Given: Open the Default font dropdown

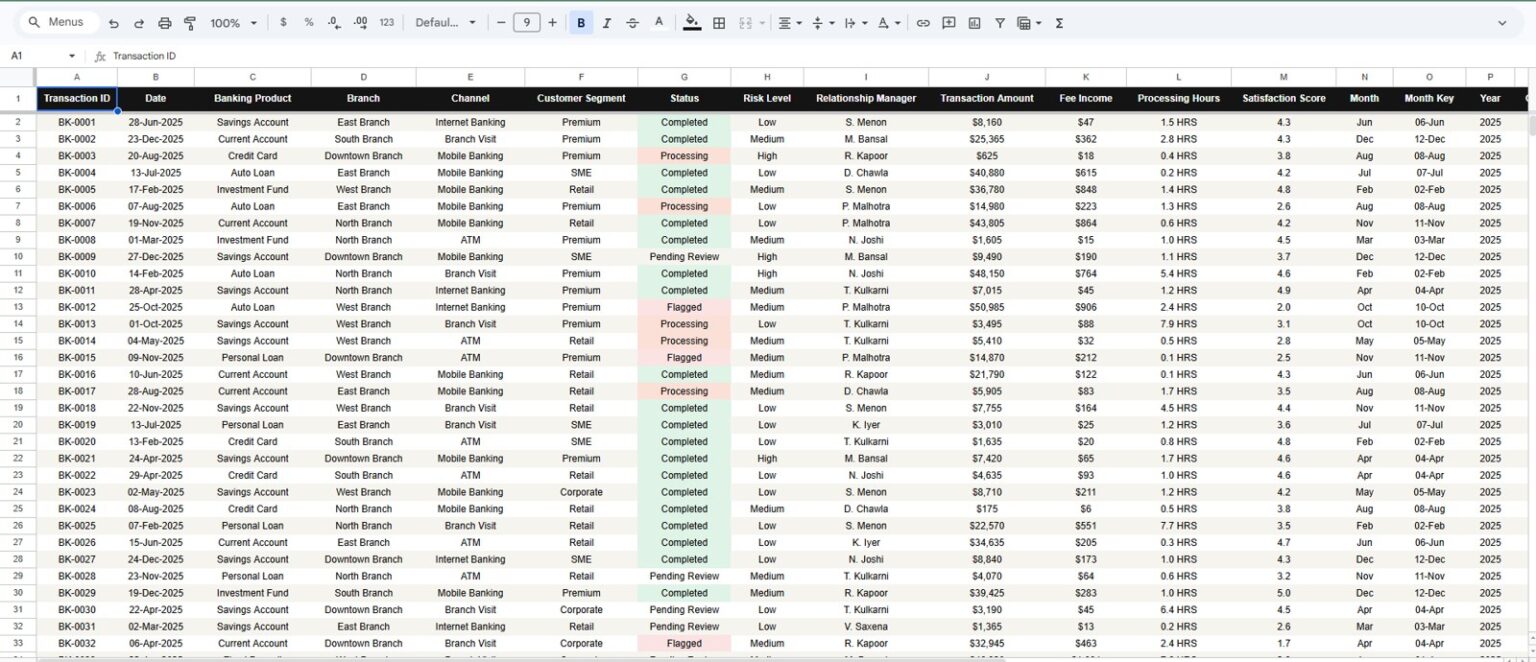Looking at the screenshot, I should (446, 23).
